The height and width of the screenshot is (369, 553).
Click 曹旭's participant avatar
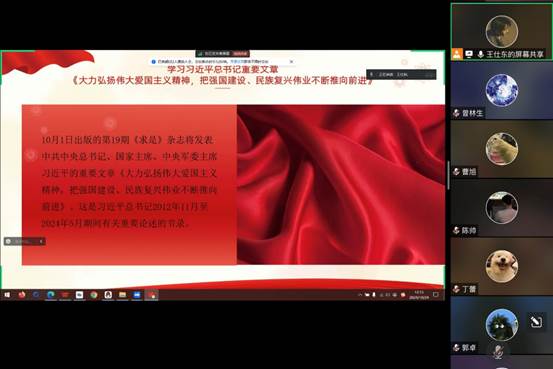tap(502, 149)
